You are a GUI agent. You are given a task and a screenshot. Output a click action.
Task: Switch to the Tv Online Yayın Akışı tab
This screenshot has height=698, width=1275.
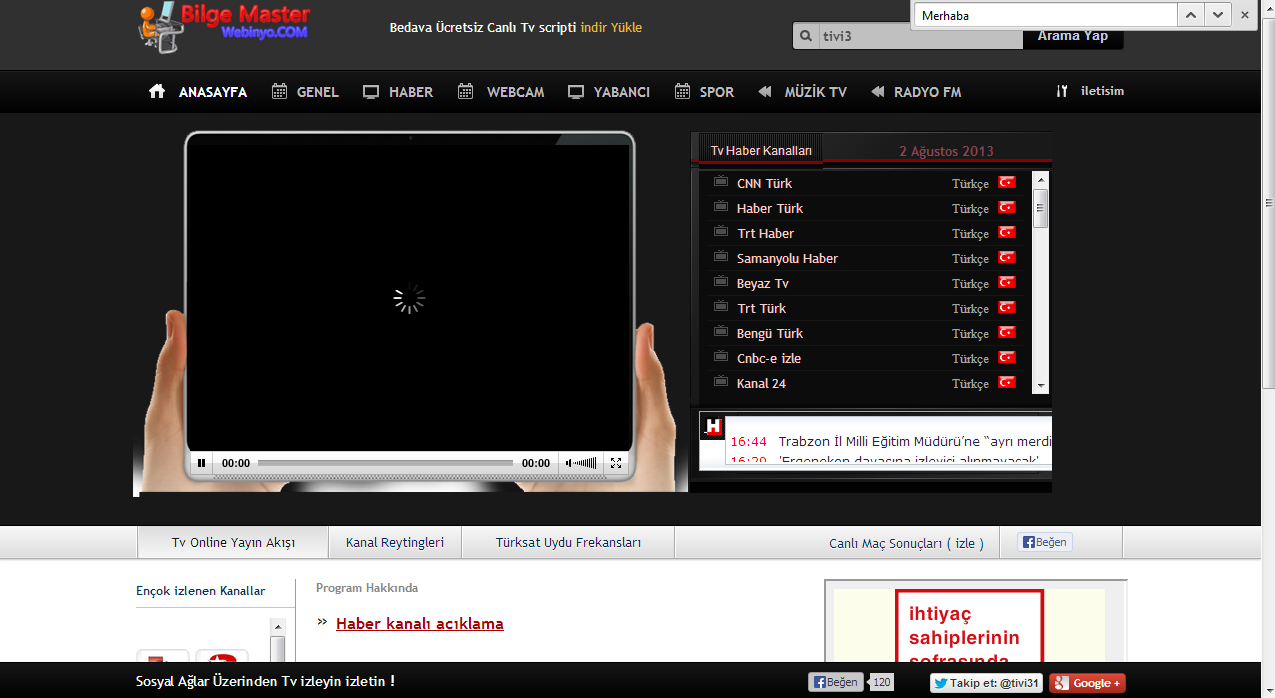[x=233, y=542]
